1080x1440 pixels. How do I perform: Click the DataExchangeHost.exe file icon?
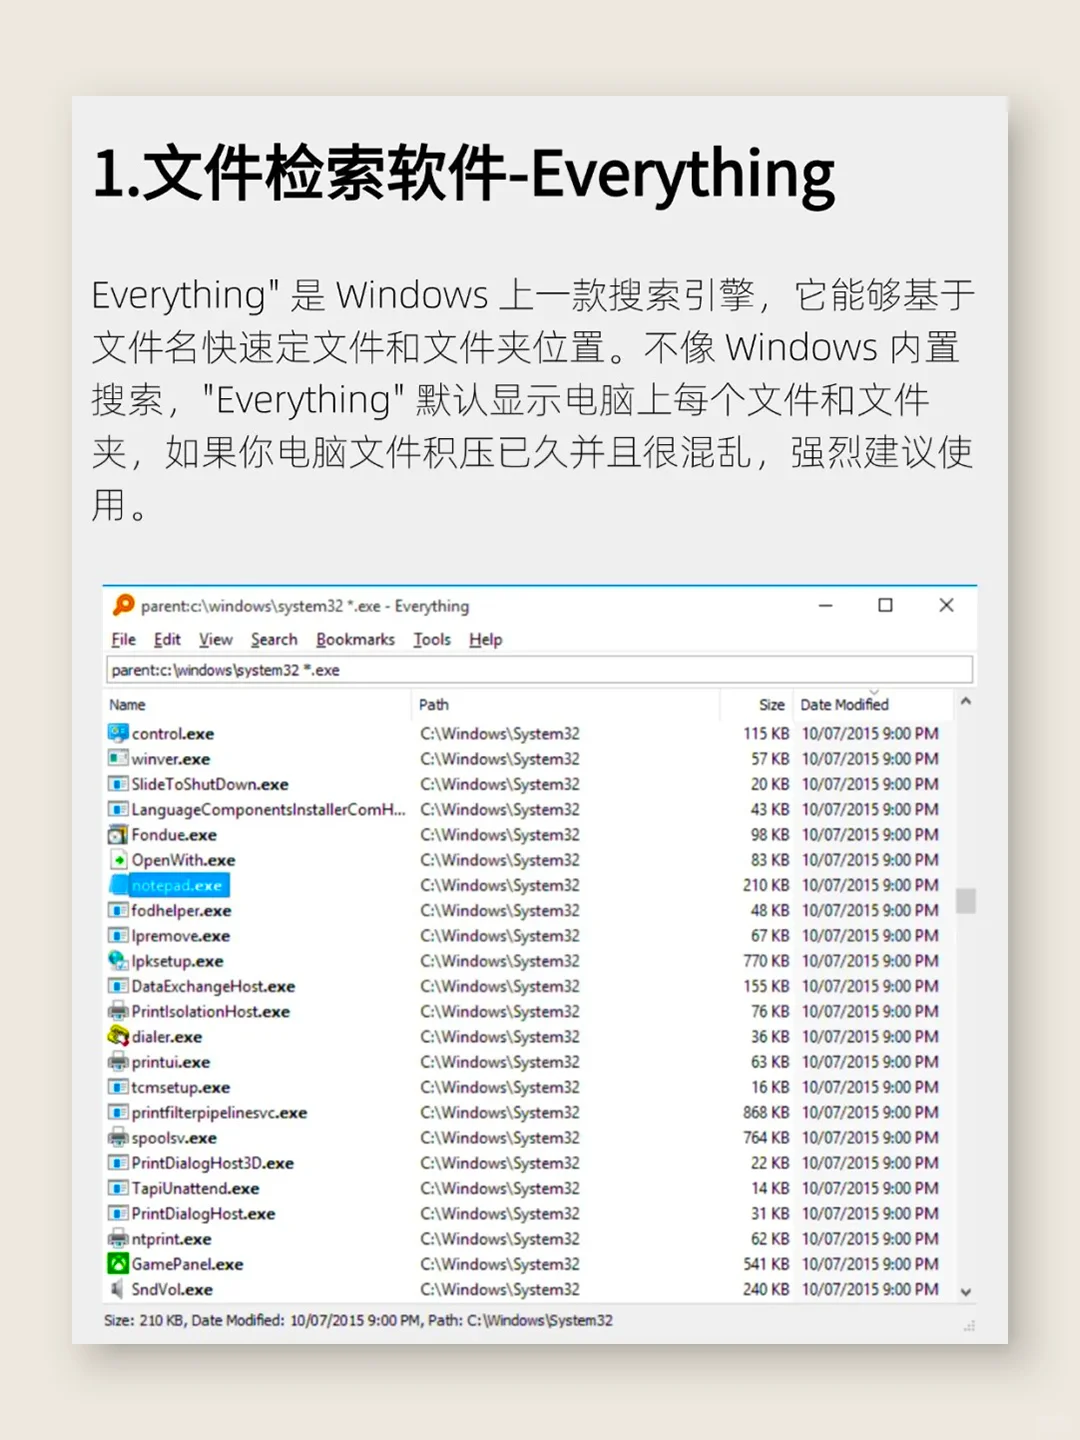(x=118, y=986)
